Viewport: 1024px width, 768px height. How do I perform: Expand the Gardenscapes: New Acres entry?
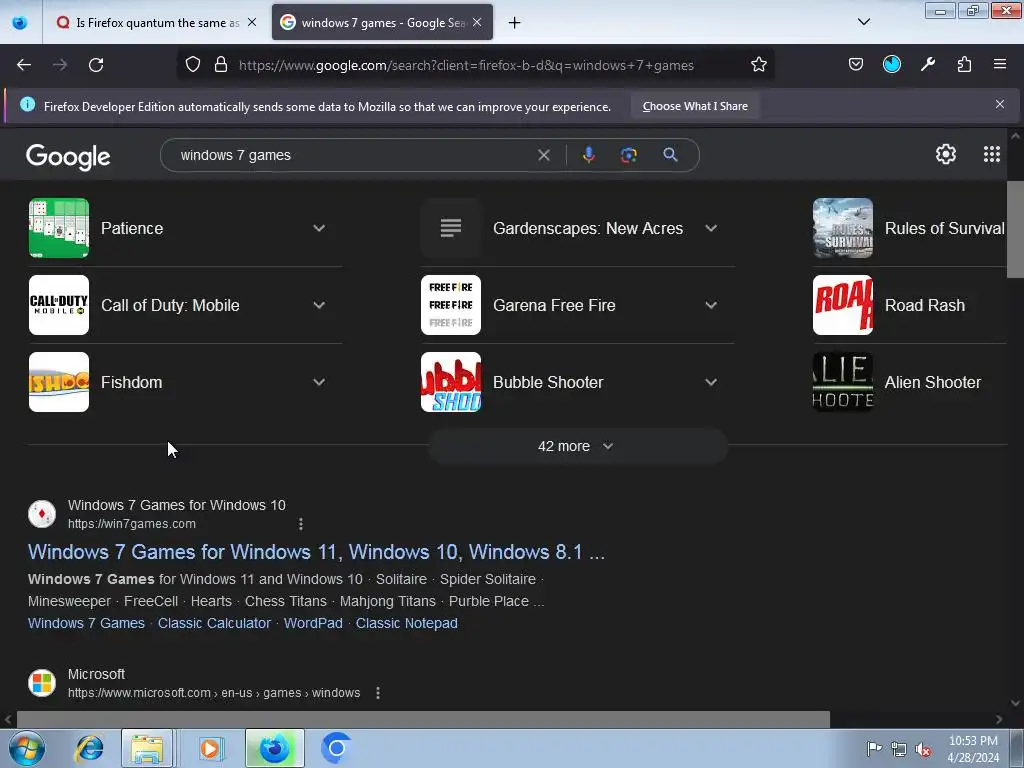[x=711, y=228]
